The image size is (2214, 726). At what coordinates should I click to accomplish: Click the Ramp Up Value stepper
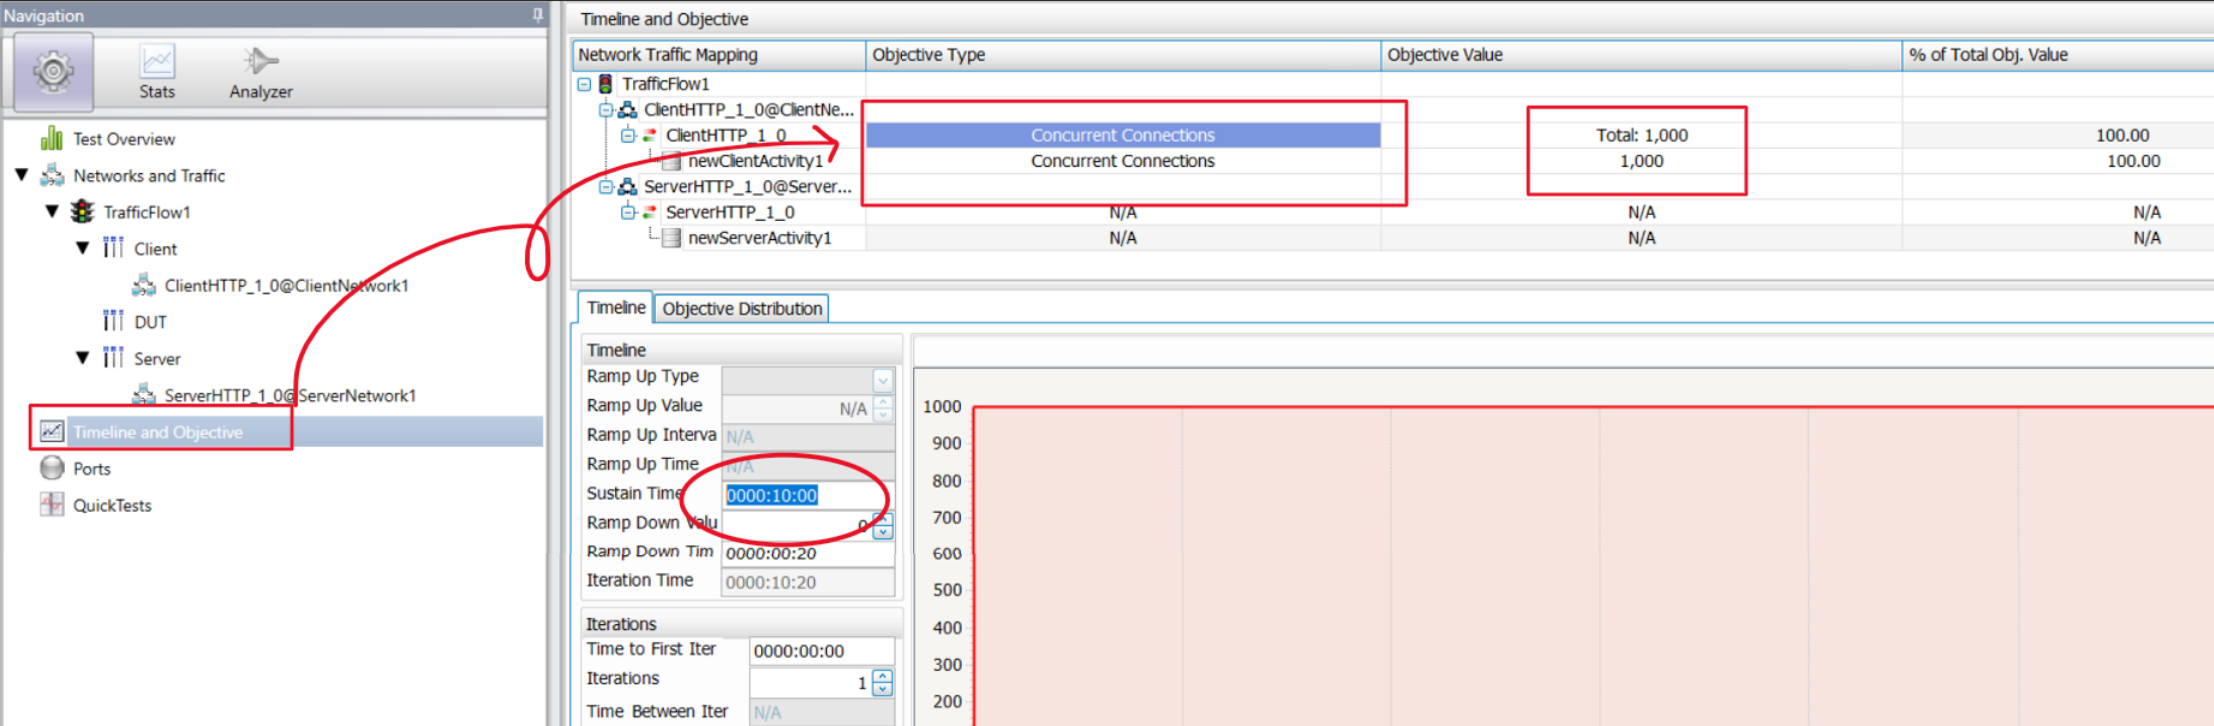pos(883,408)
